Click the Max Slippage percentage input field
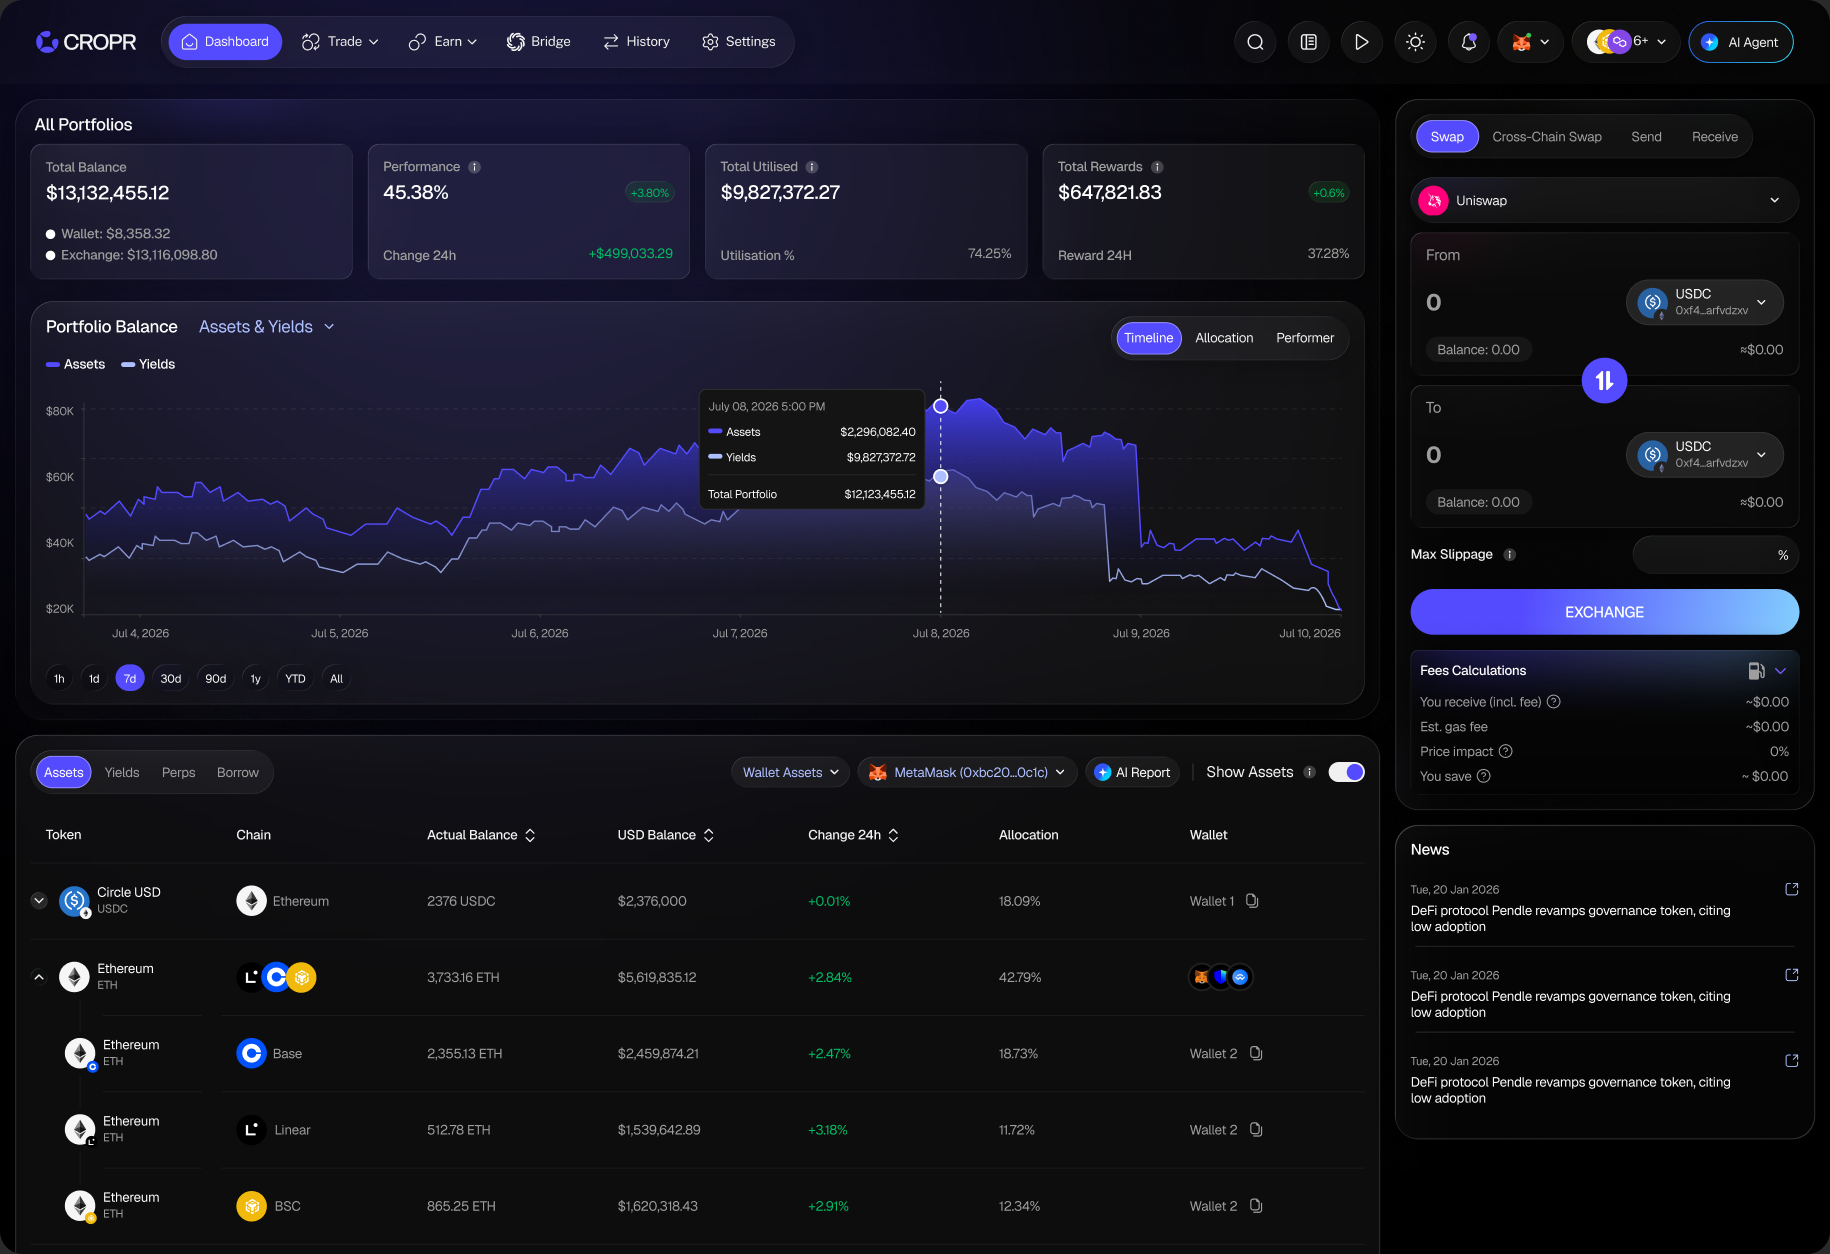This screenshot has width=1830, height=1254. coord(1714,555)
